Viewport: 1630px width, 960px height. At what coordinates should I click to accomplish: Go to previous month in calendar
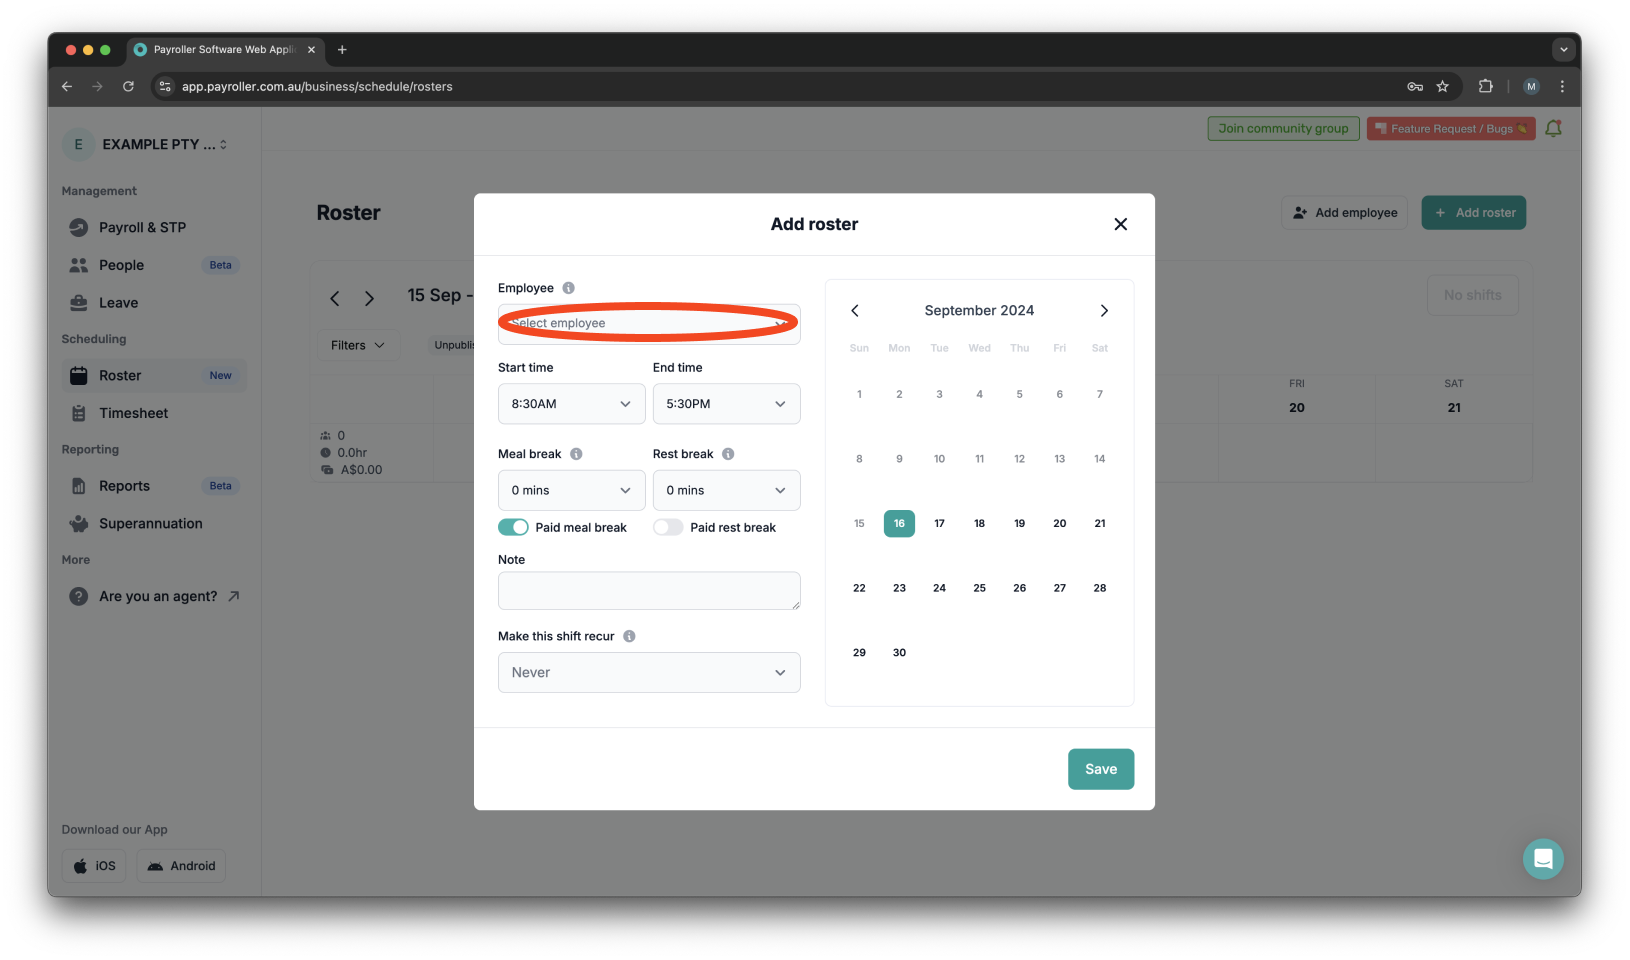[855, 311]
